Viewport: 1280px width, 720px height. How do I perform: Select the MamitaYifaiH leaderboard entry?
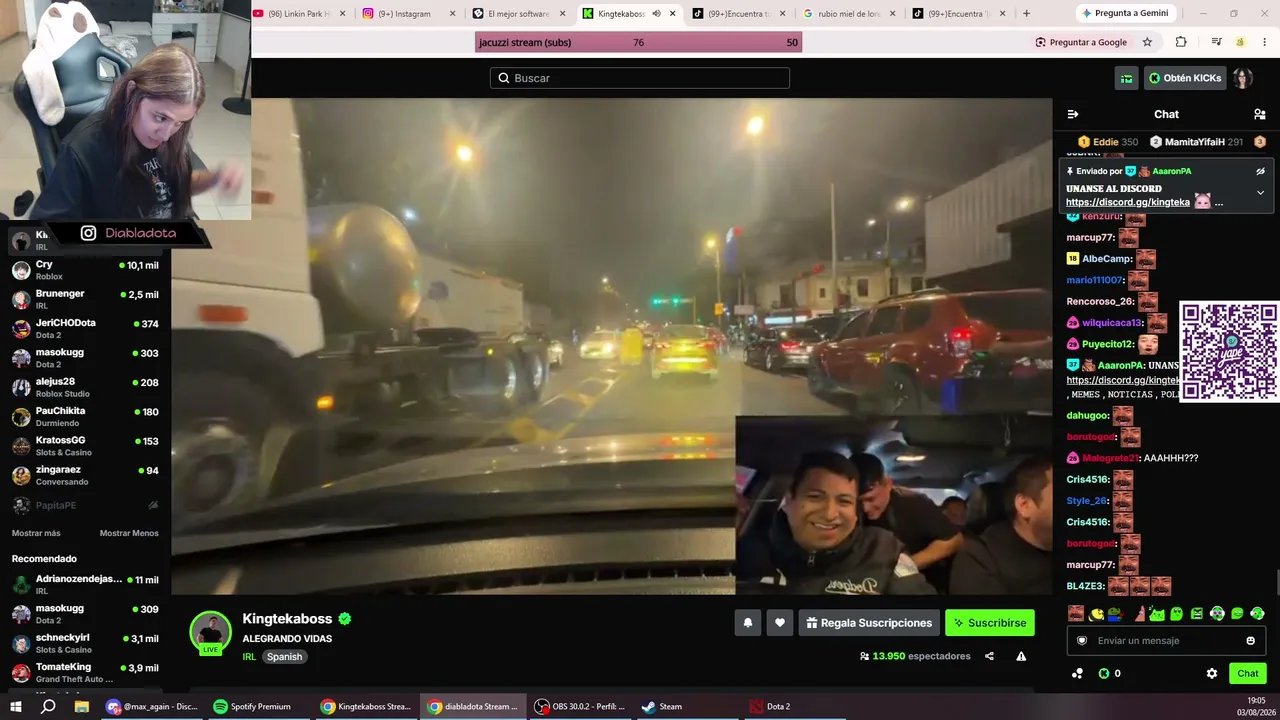point(1196,142)
